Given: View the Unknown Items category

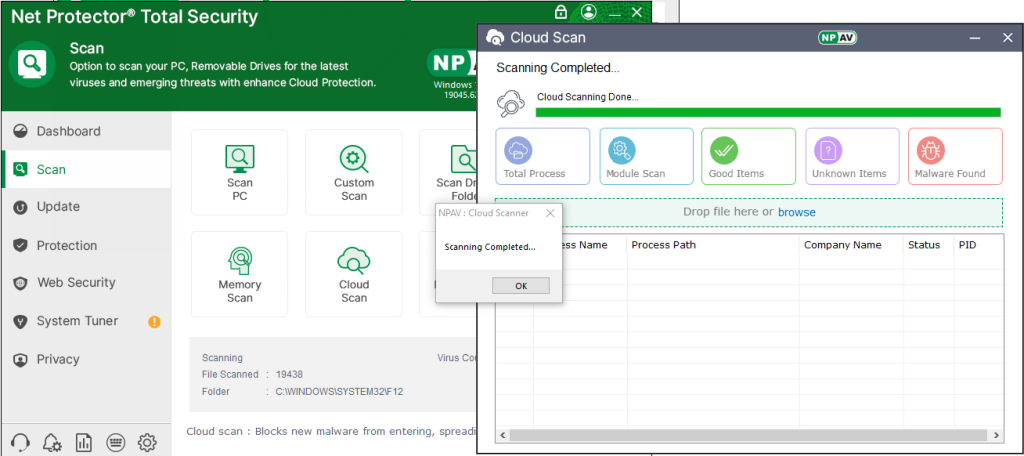Looking at the screenshot, I should tap(852, 156).
